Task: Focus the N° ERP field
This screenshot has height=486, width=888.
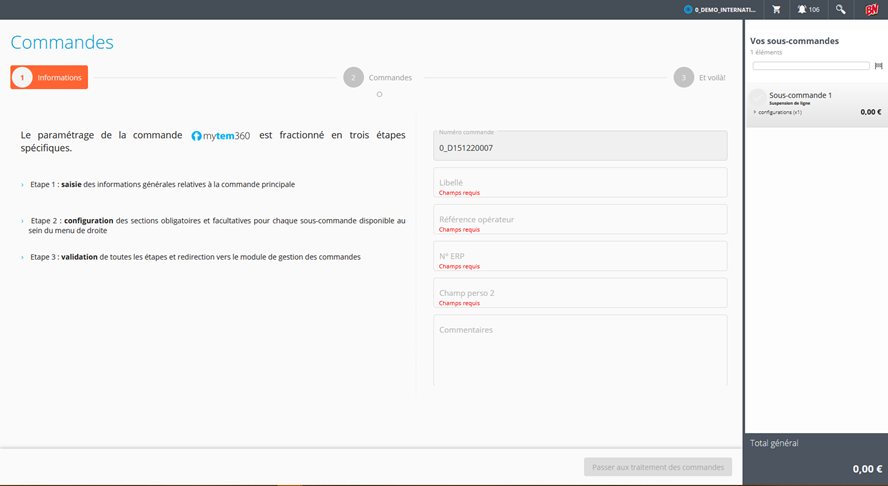Action: click(580, 256)
